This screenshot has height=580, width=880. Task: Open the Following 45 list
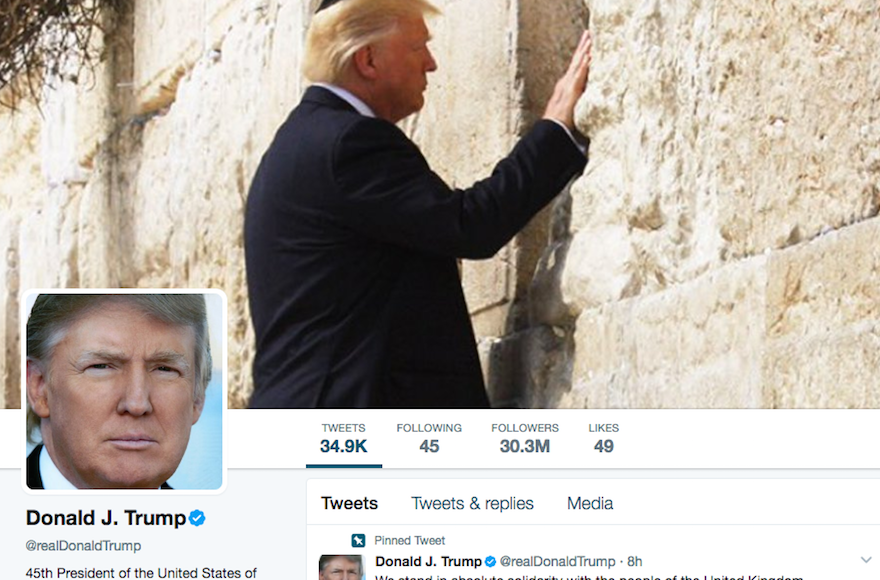[429, 439]
